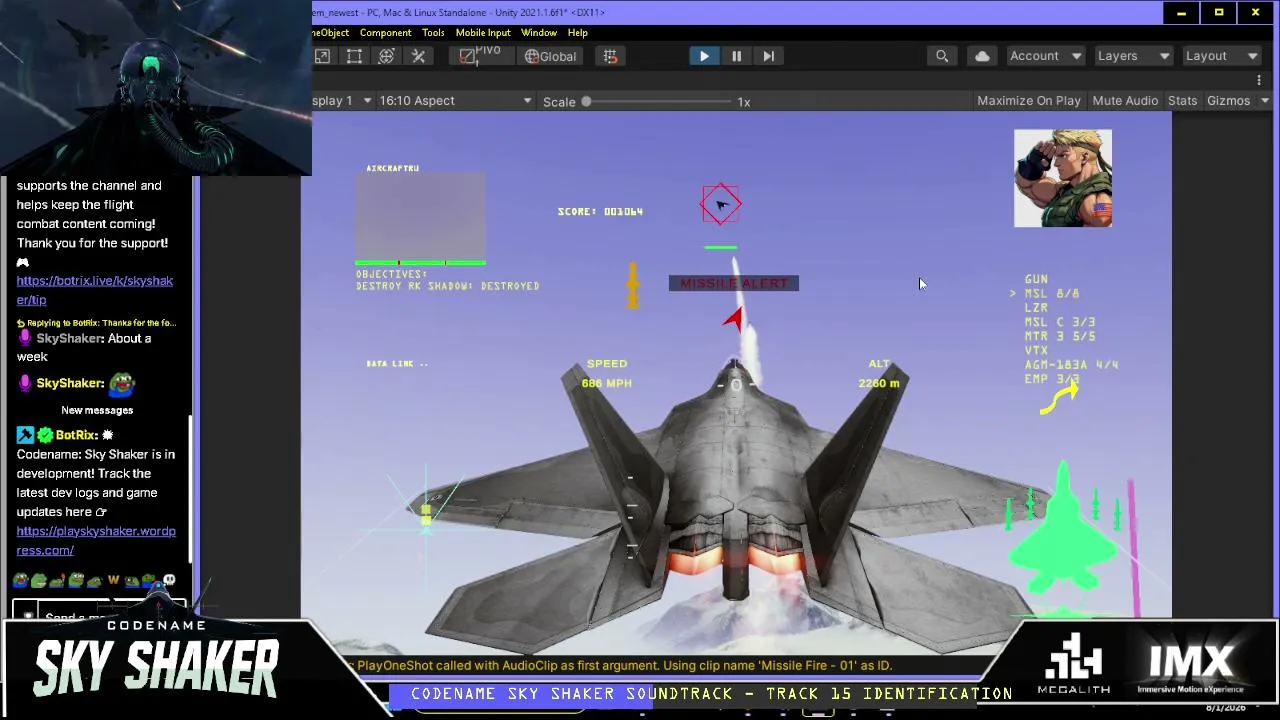
Task: Open the Component menu
Action: pos(385,32)
